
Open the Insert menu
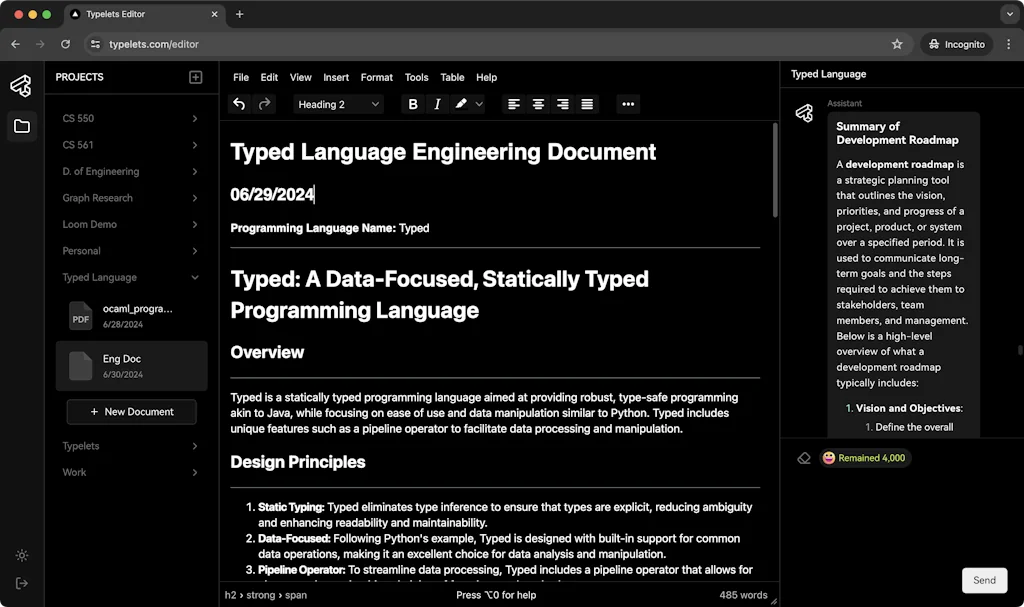(x=336, y=77)
